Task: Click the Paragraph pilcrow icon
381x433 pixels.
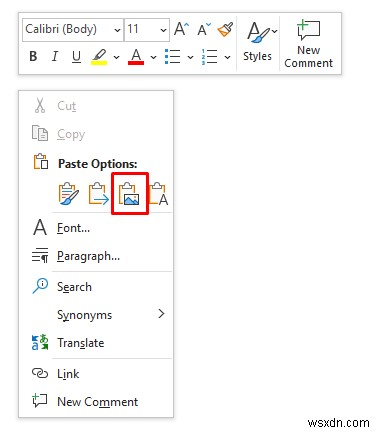Action: click(x=40, y=255)
